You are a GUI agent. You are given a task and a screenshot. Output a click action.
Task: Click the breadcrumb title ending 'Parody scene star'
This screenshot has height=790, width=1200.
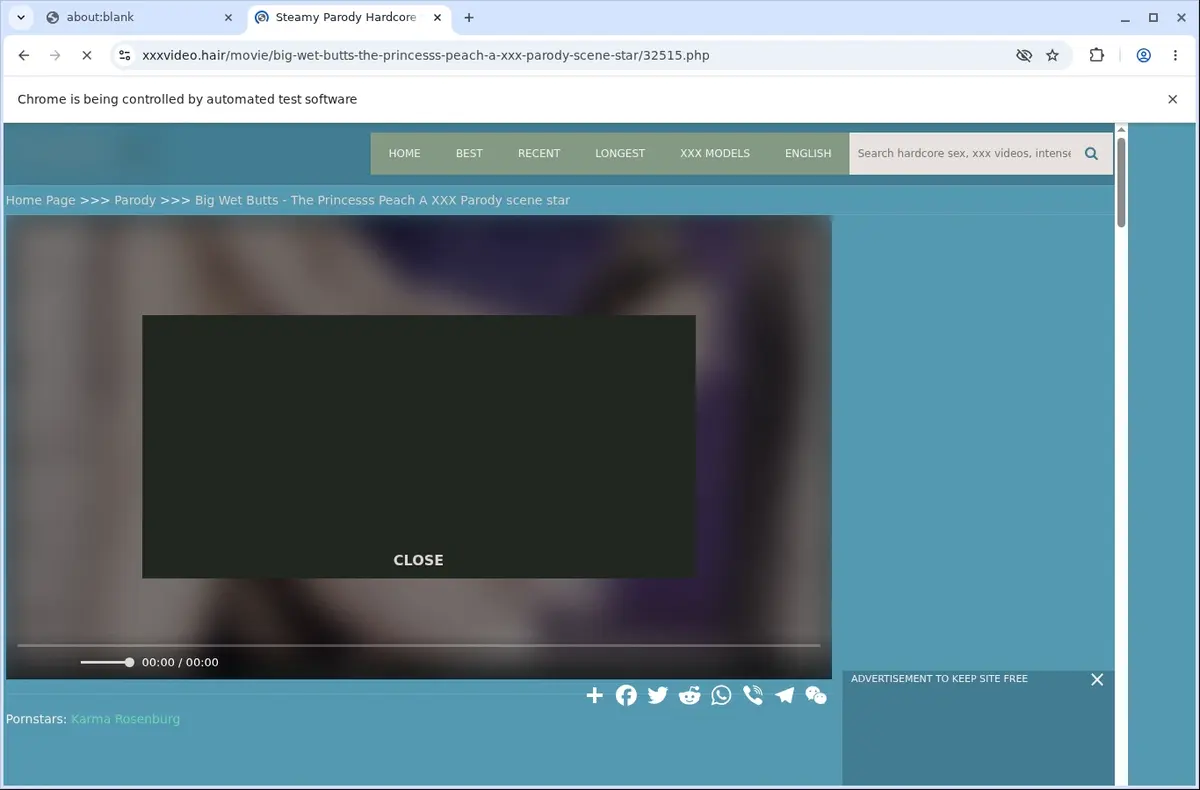[382, 200]
